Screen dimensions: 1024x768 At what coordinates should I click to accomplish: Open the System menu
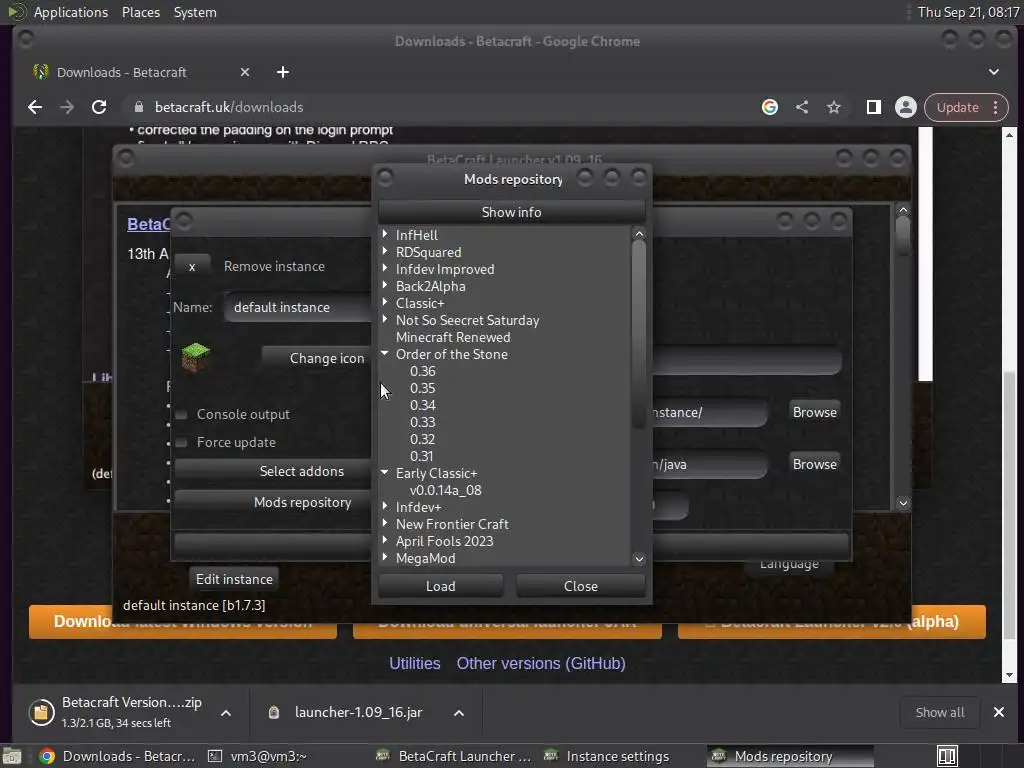(195, 12)
